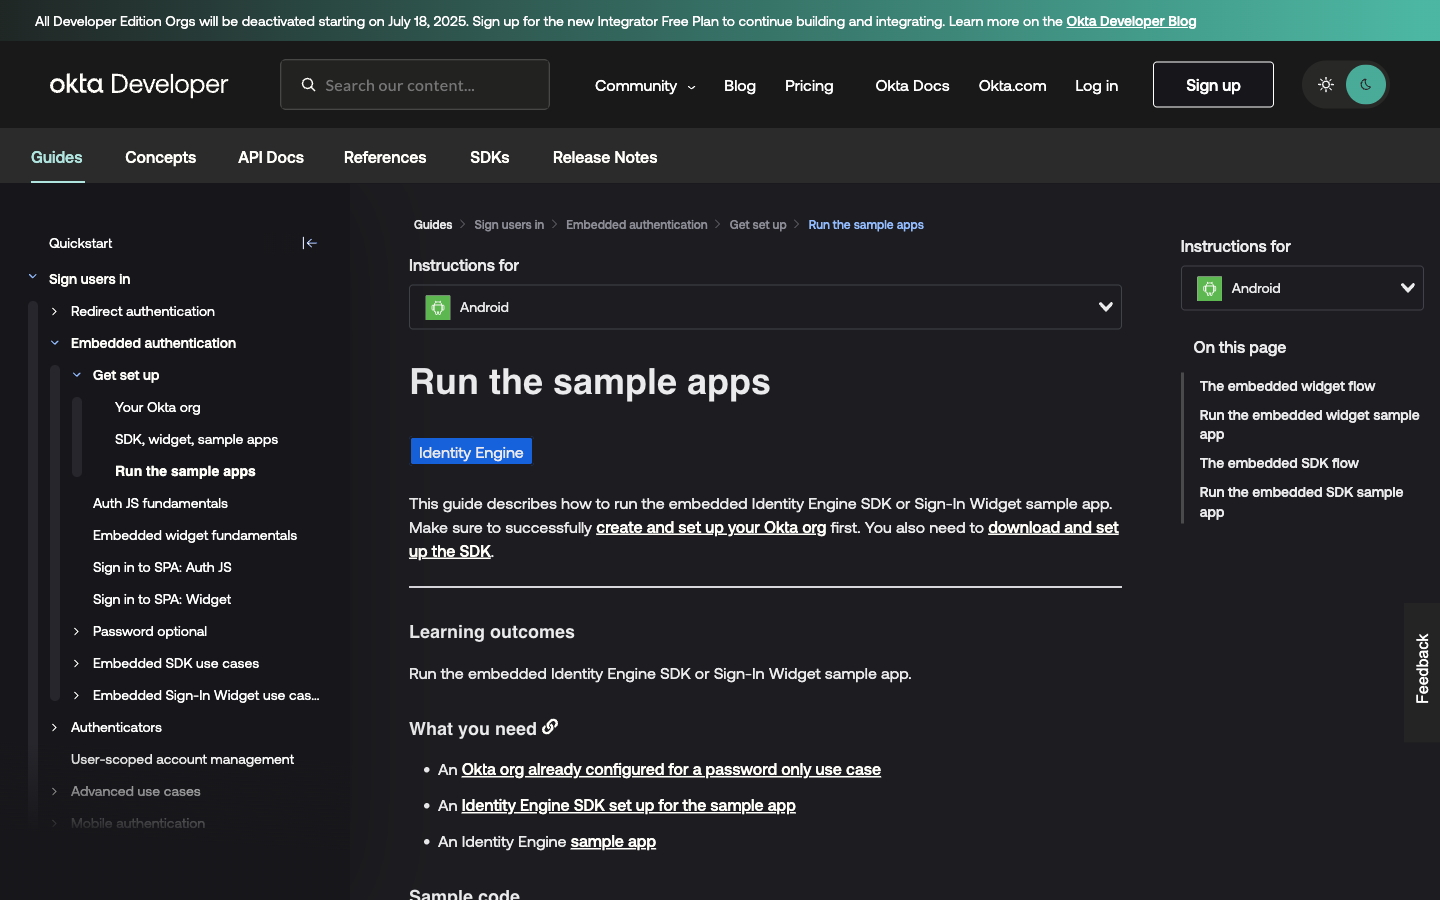This screenshot has width=1440, height=900.
Task: Select Run the sample apps sidebar item
Action: tap(185, 471)
